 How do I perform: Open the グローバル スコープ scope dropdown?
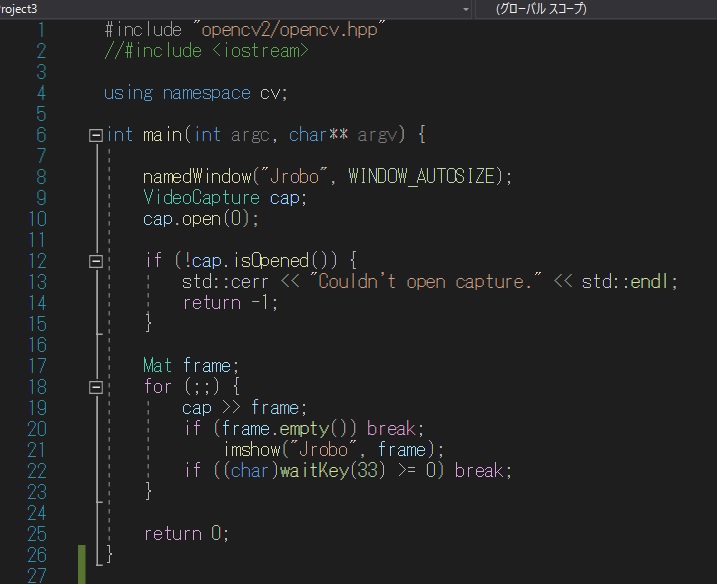(595, 9)
